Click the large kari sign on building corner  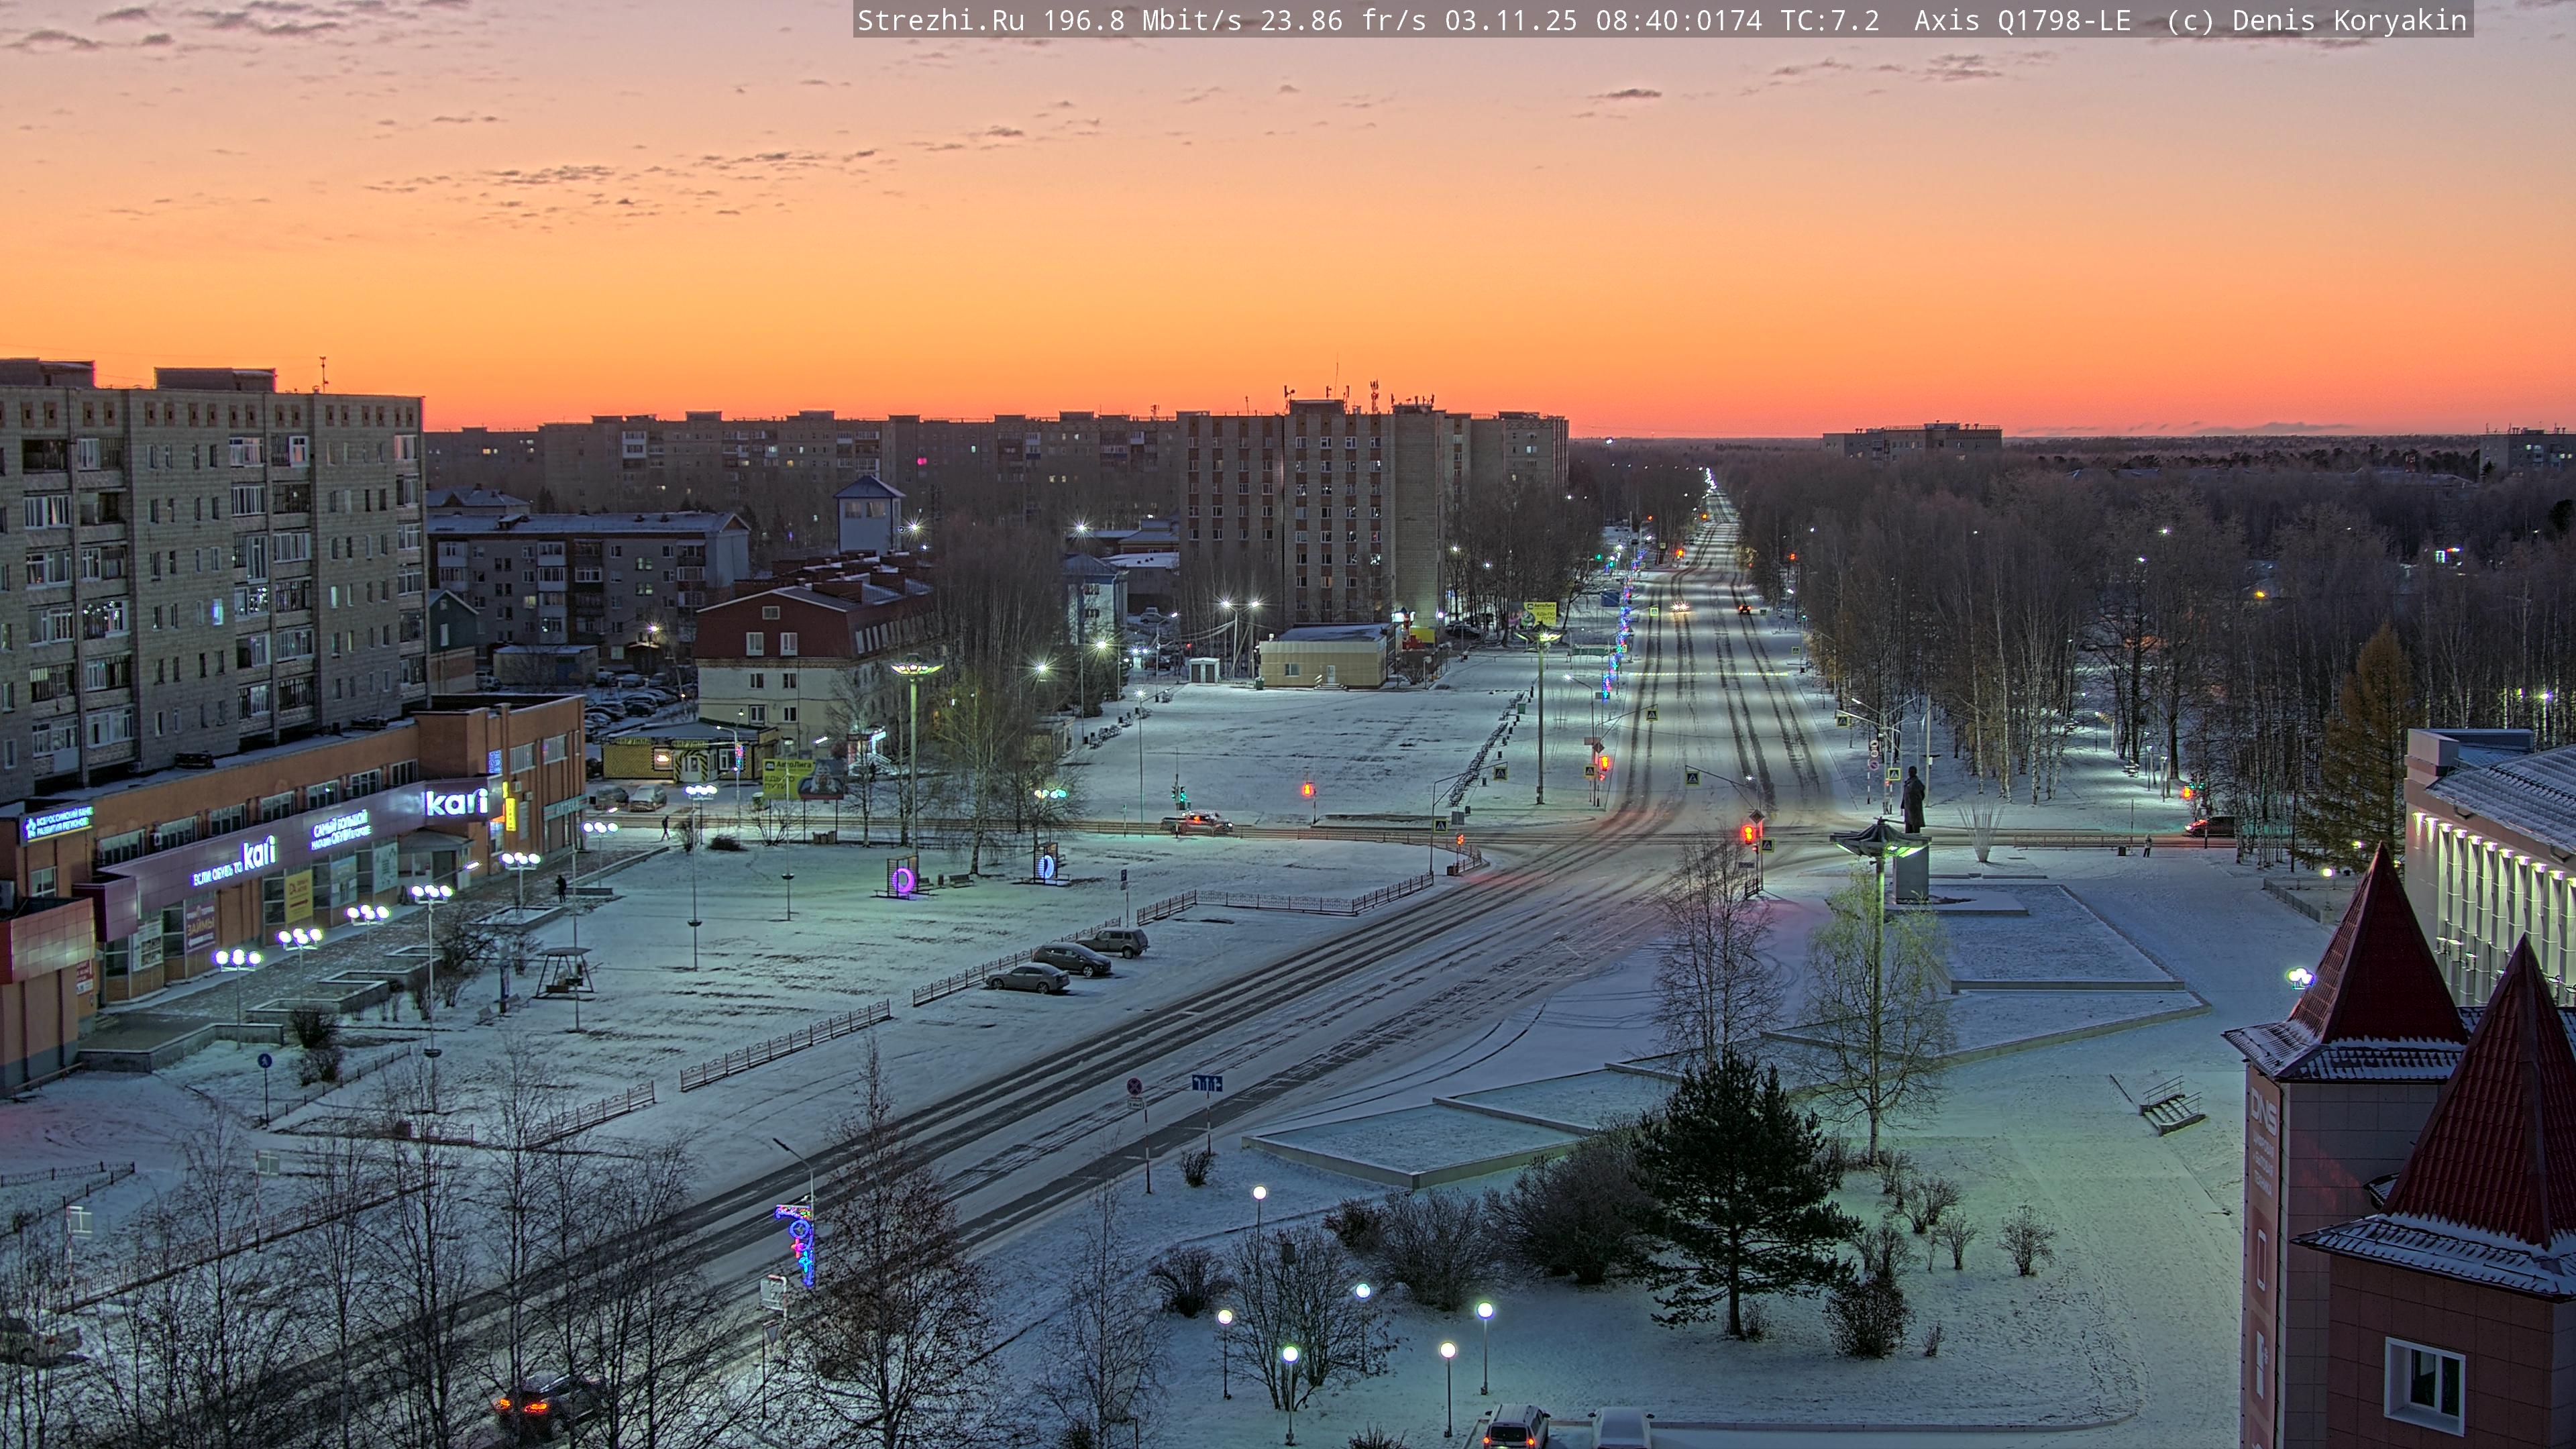(x=456, y=802)
